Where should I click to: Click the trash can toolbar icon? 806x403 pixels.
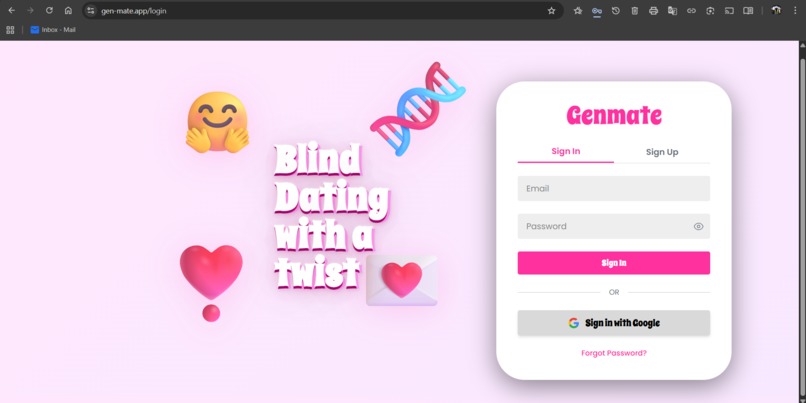pos(635,11)
